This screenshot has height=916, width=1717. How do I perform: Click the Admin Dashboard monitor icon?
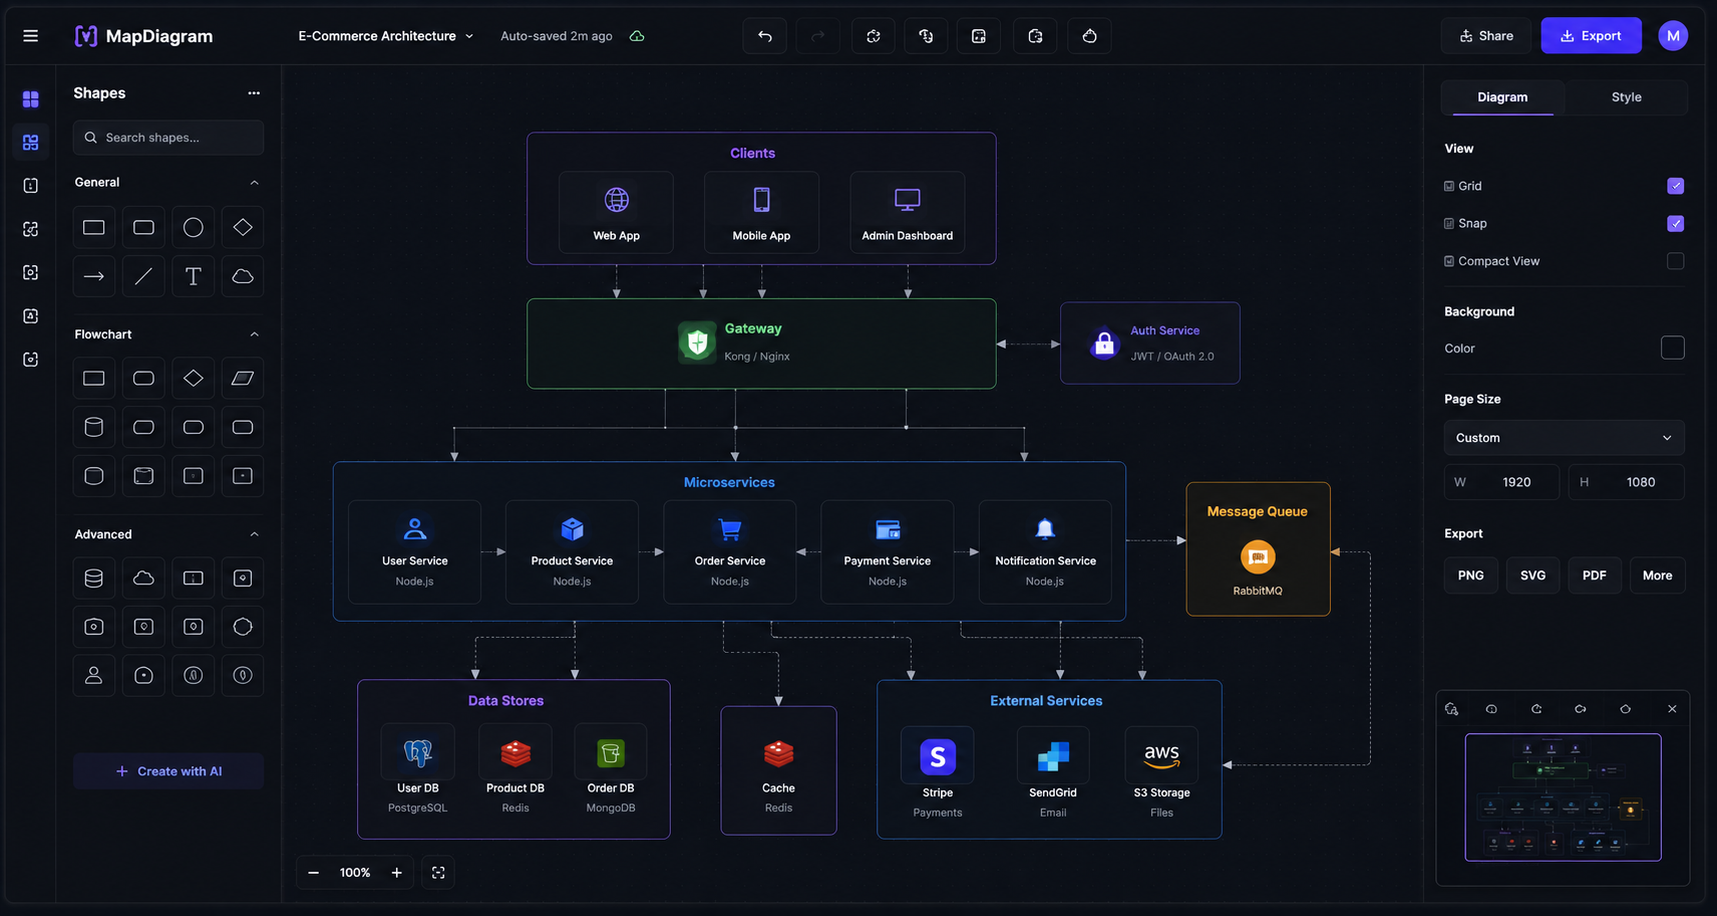click(x=907, y=200)
